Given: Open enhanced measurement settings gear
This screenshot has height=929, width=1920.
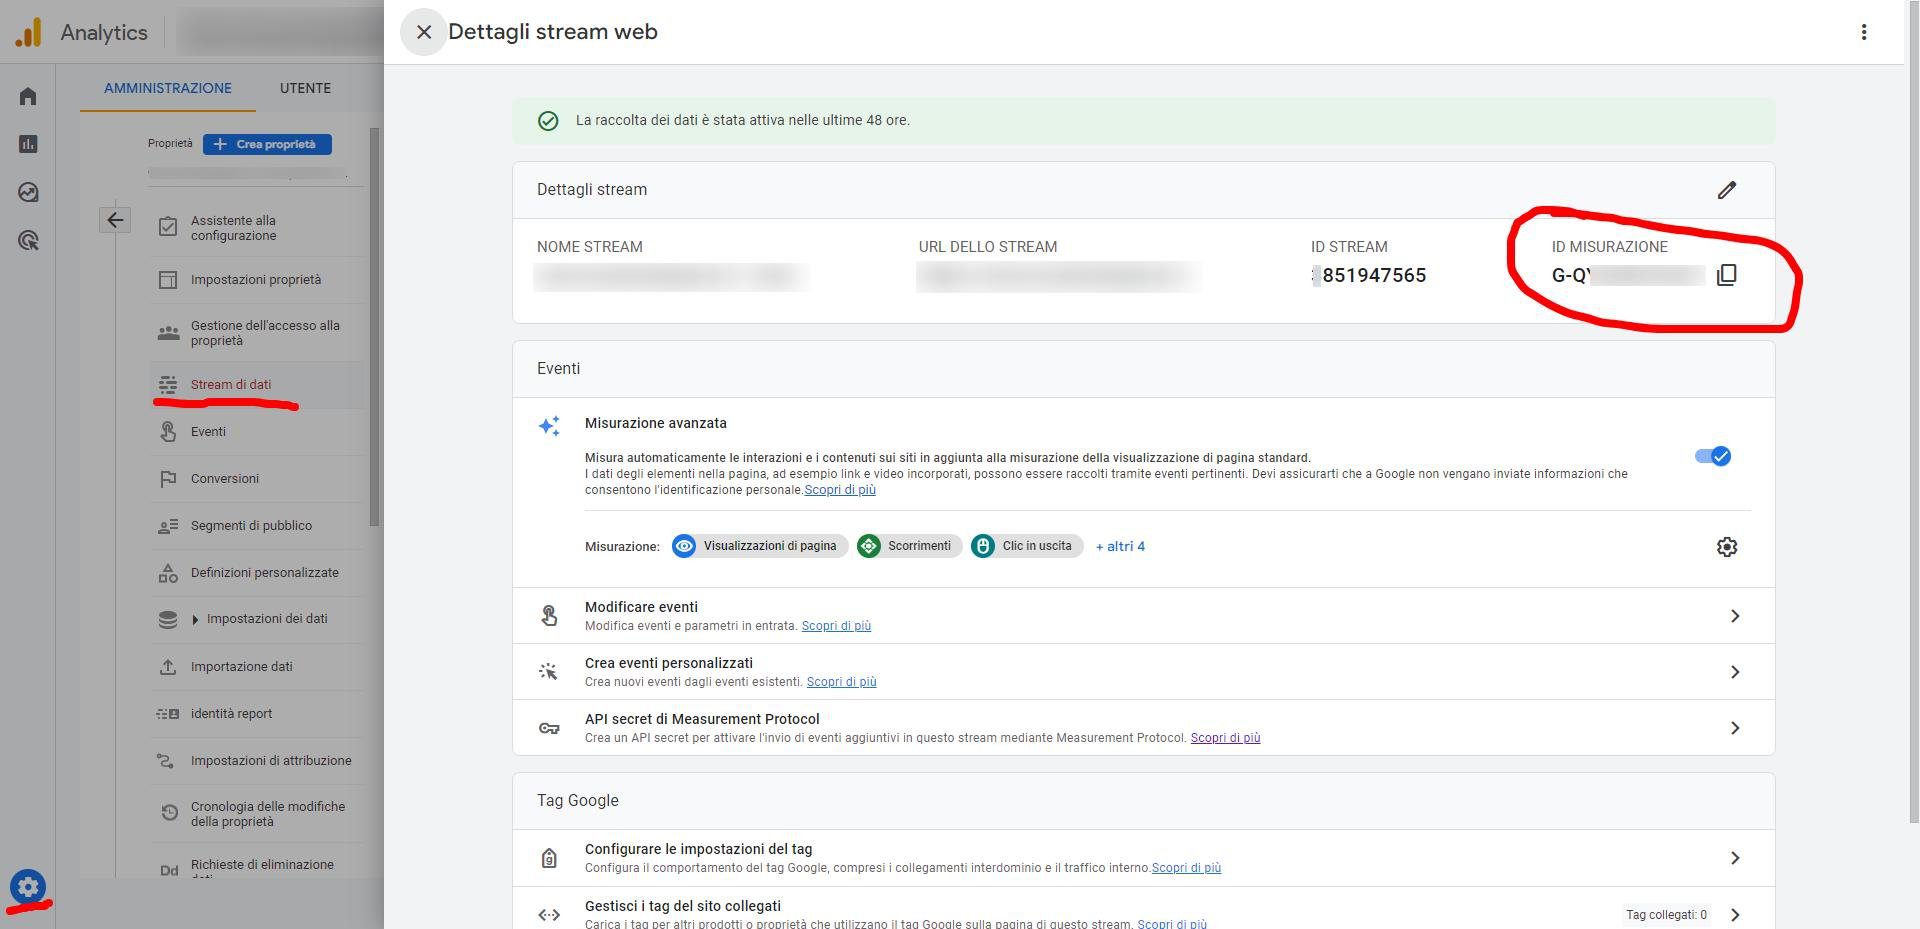Looking at the screenshot, I should (x=1726, y=547).
